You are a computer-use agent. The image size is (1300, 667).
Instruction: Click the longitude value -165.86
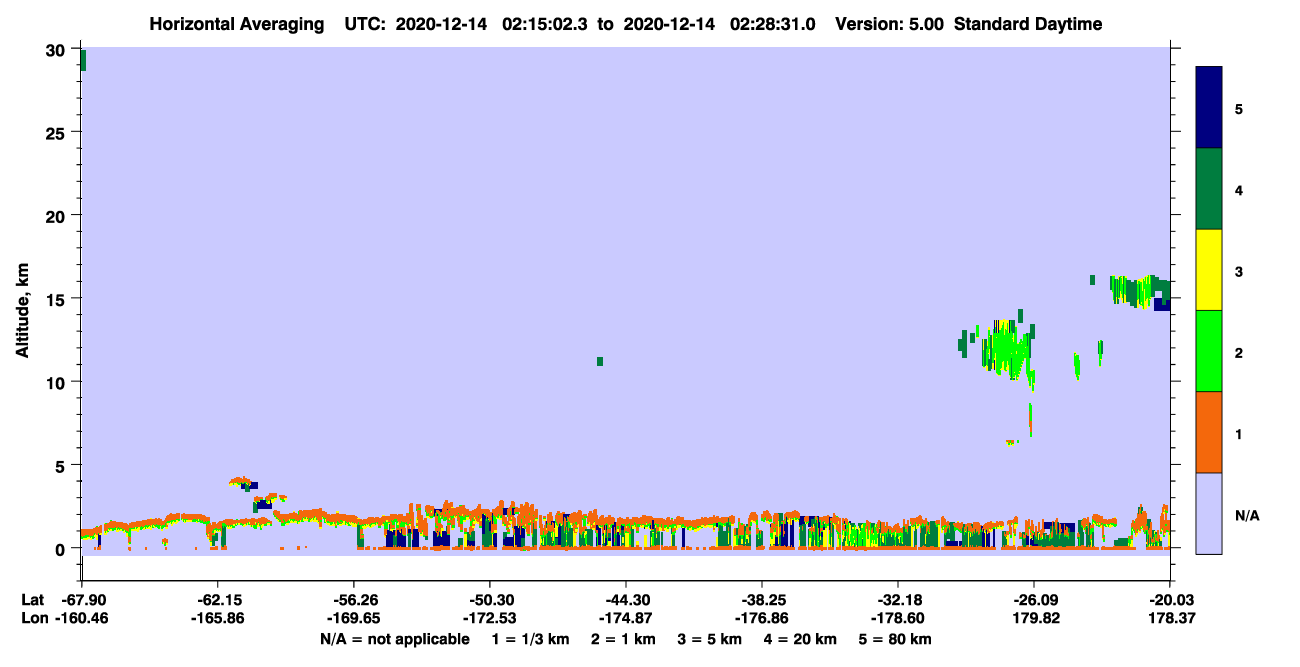[217, 619]
